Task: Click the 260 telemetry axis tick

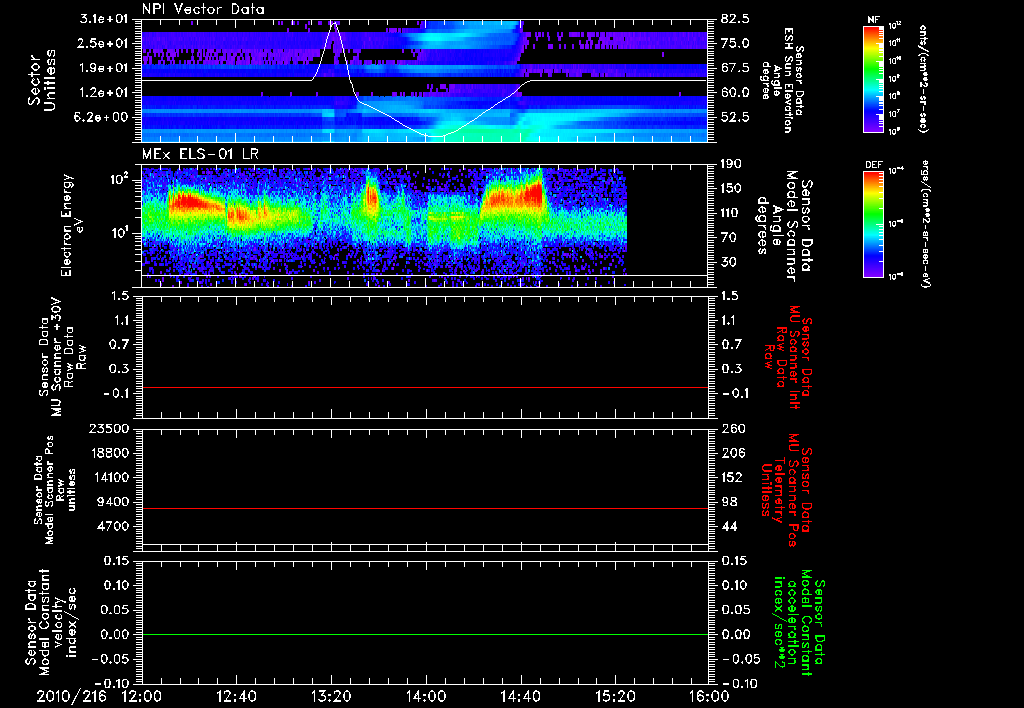Action: [x=732, y=429]
